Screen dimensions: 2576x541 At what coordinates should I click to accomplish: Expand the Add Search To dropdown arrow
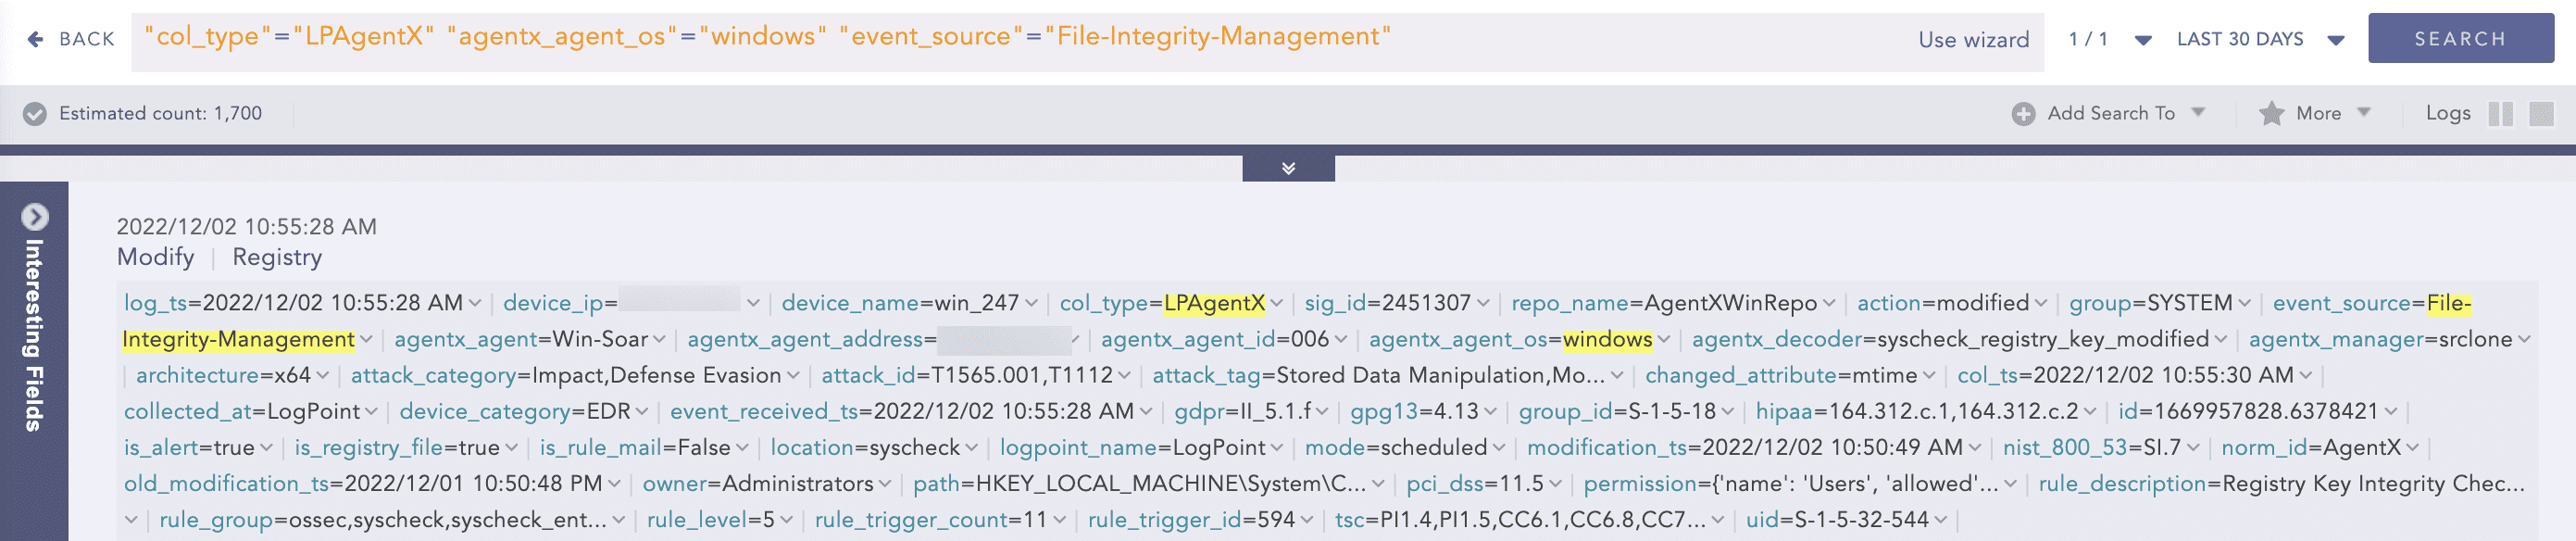pyautogui.click(x=2198, y=112)
